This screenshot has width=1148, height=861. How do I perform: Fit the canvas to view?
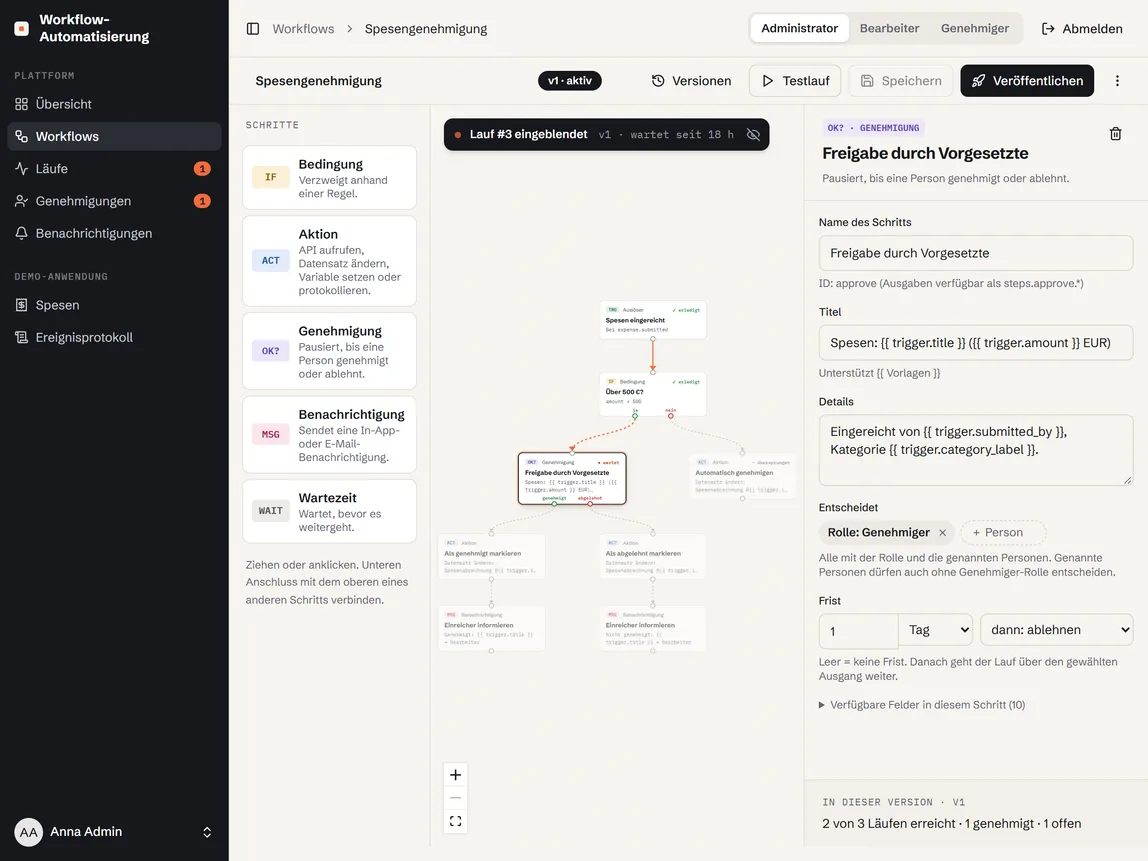455,821
